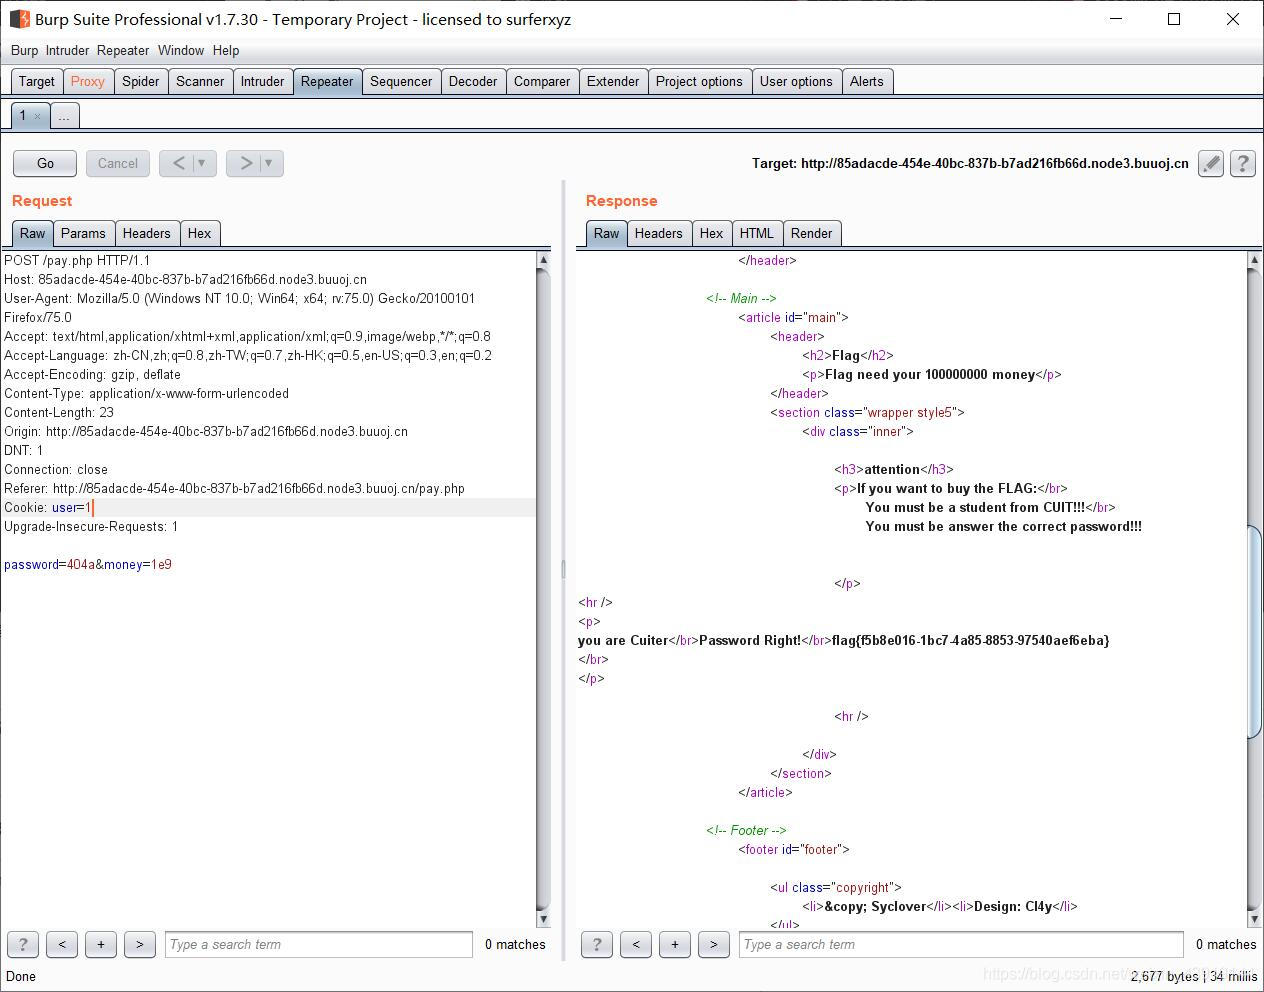
Task: Click request search plus options button
Action: tap(101, 944)
